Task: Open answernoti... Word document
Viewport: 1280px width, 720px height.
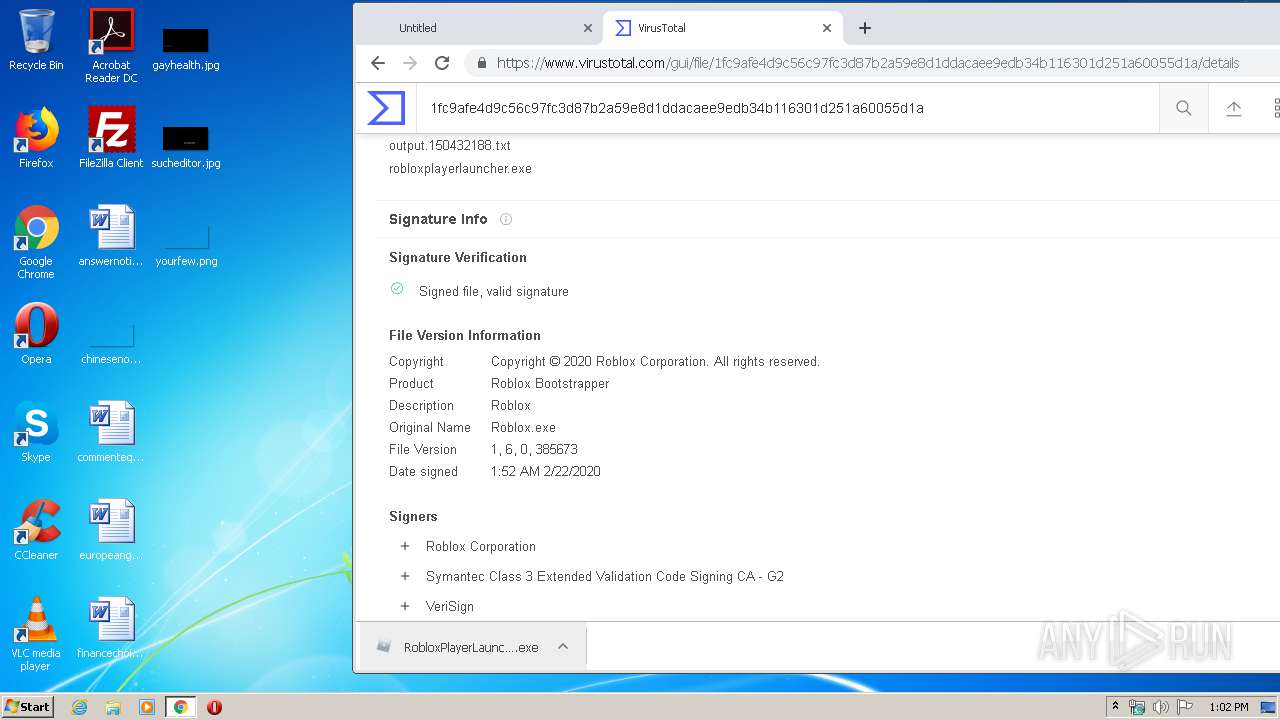Action: 111,236
